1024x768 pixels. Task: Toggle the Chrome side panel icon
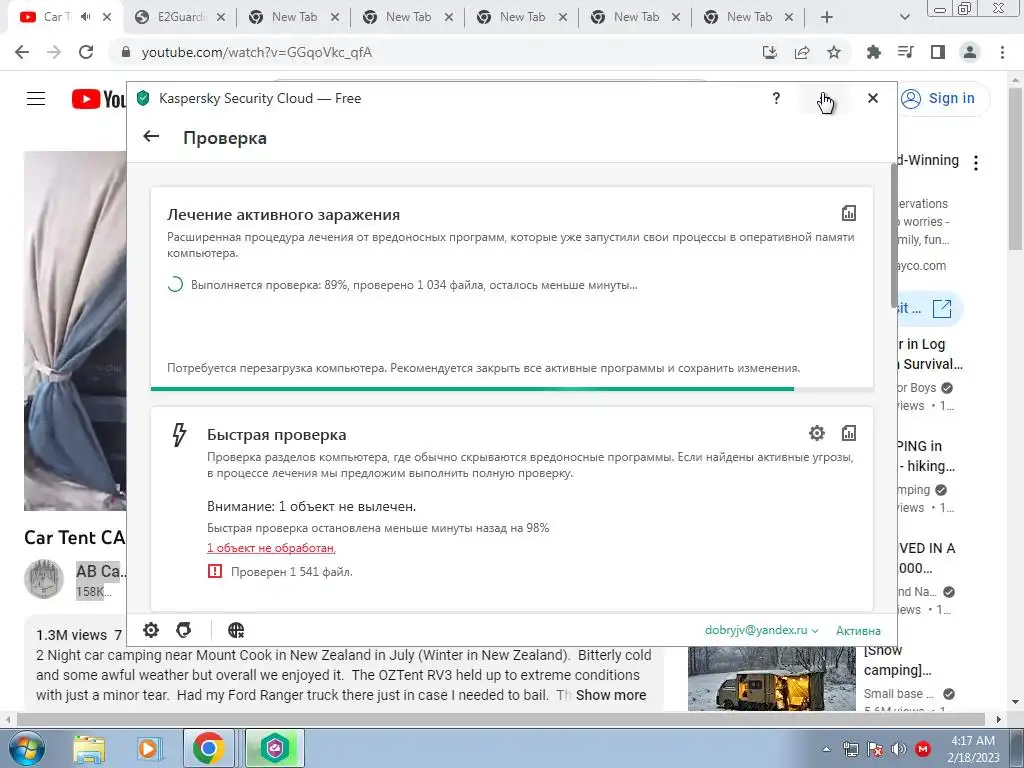click(937, 52)
